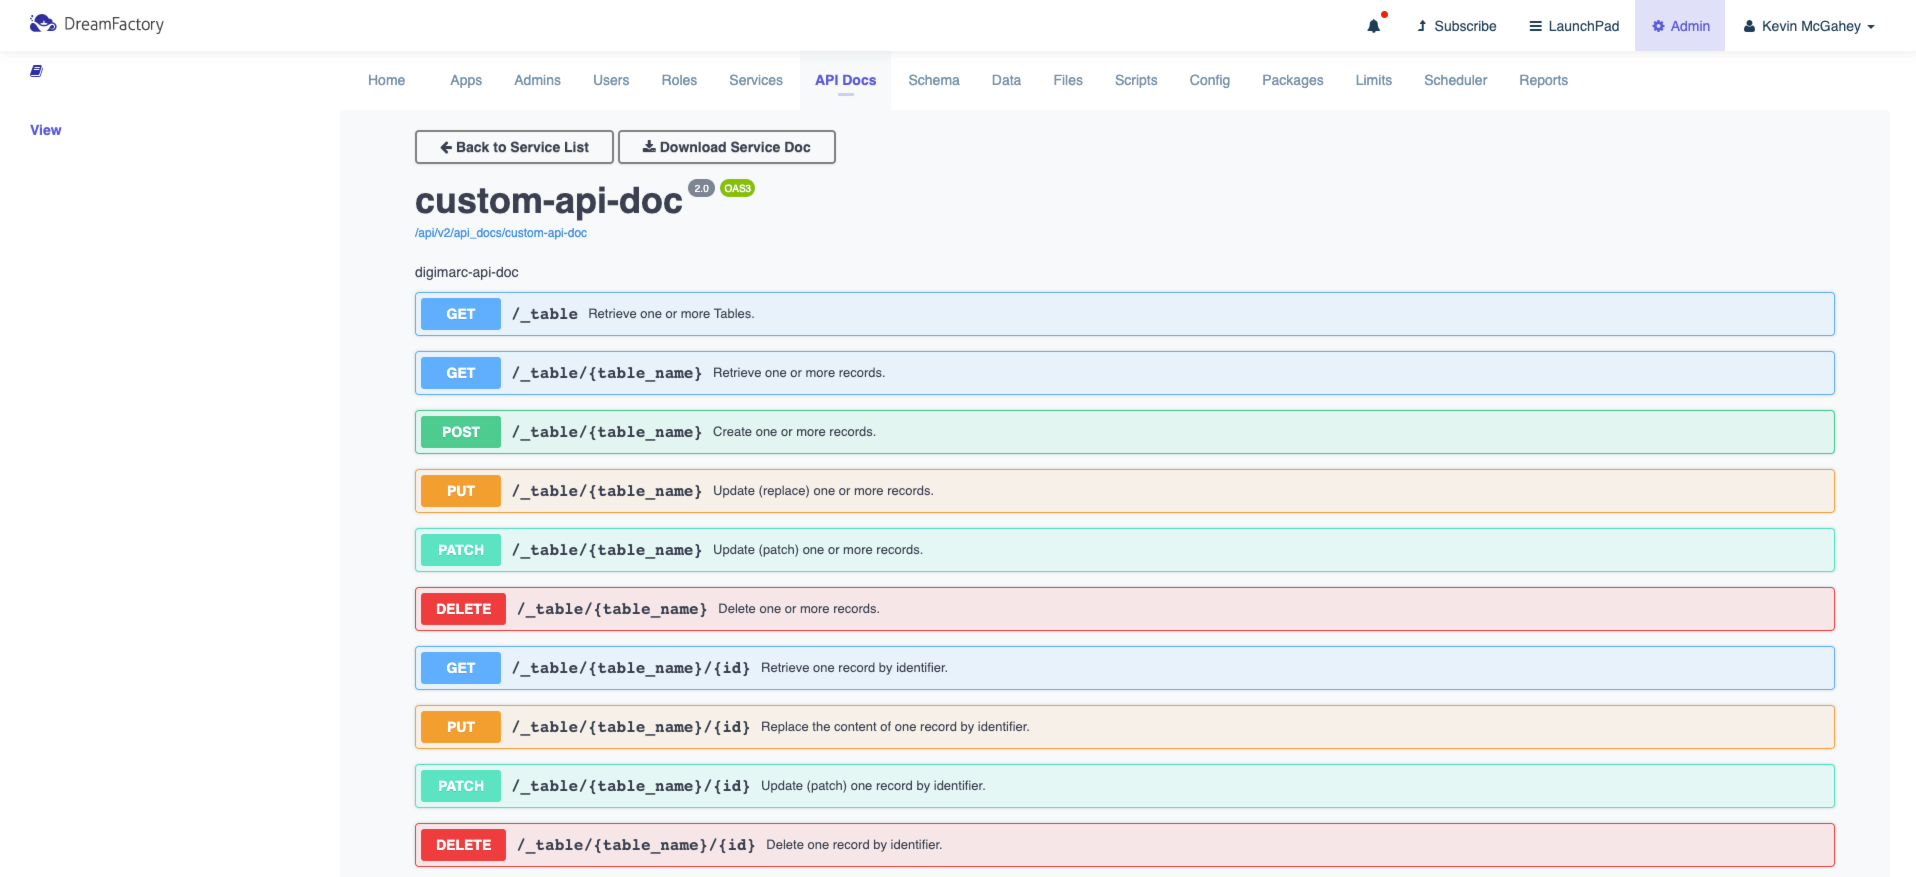Open the Users tab
1916x877 pixels.
coord(611,80)
